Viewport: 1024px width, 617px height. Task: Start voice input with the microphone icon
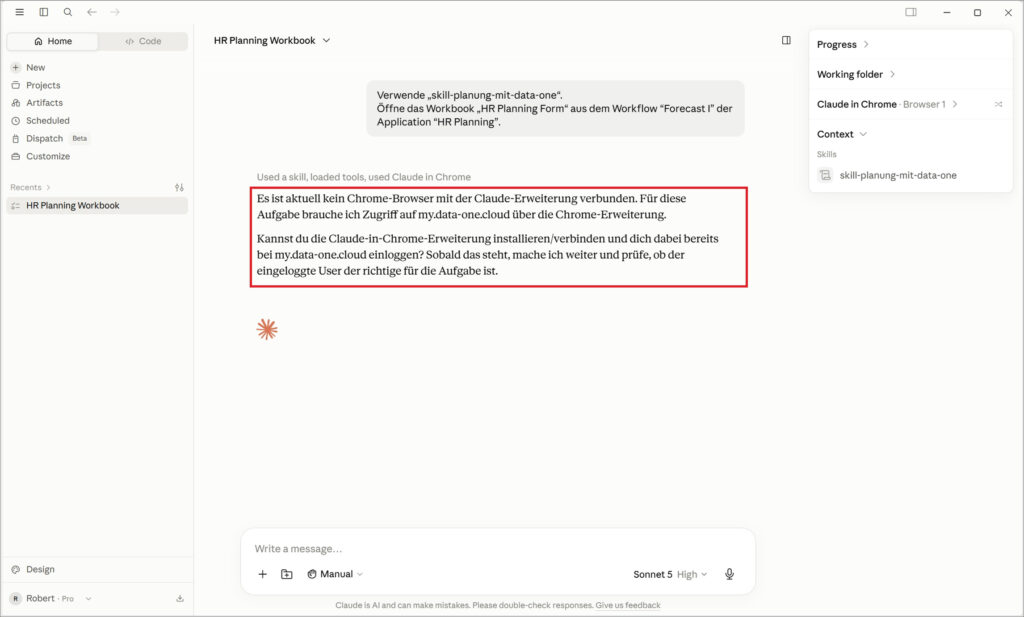pyautogui.click(x=729, y=574)
